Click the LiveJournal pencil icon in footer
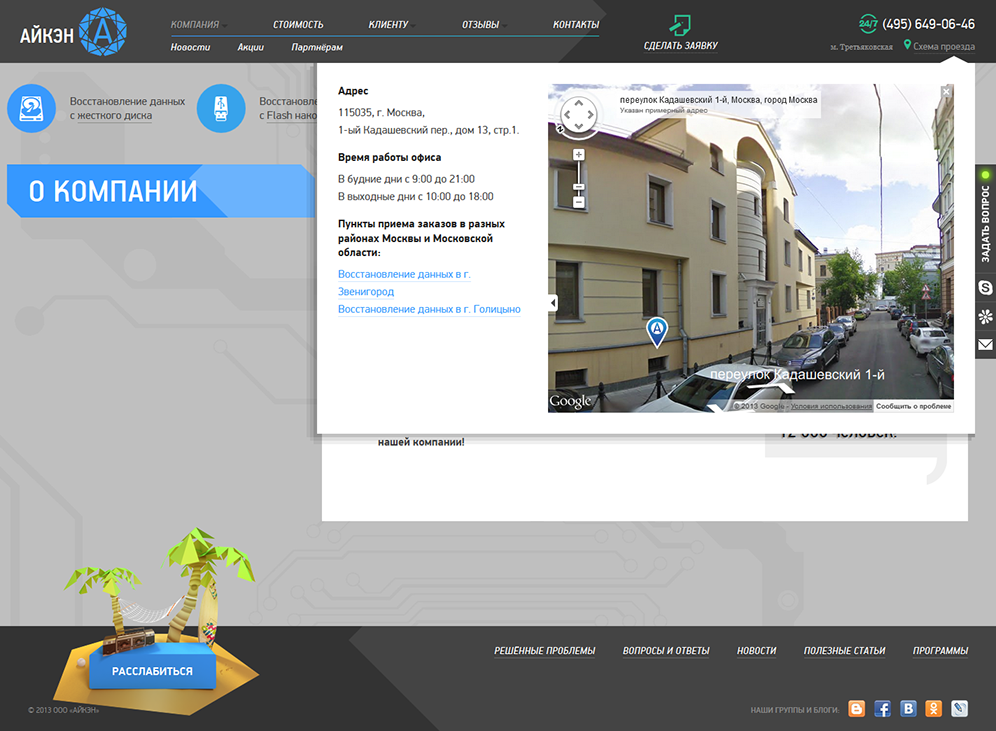The height and width of the screenshot is (731, 996). 960,708
